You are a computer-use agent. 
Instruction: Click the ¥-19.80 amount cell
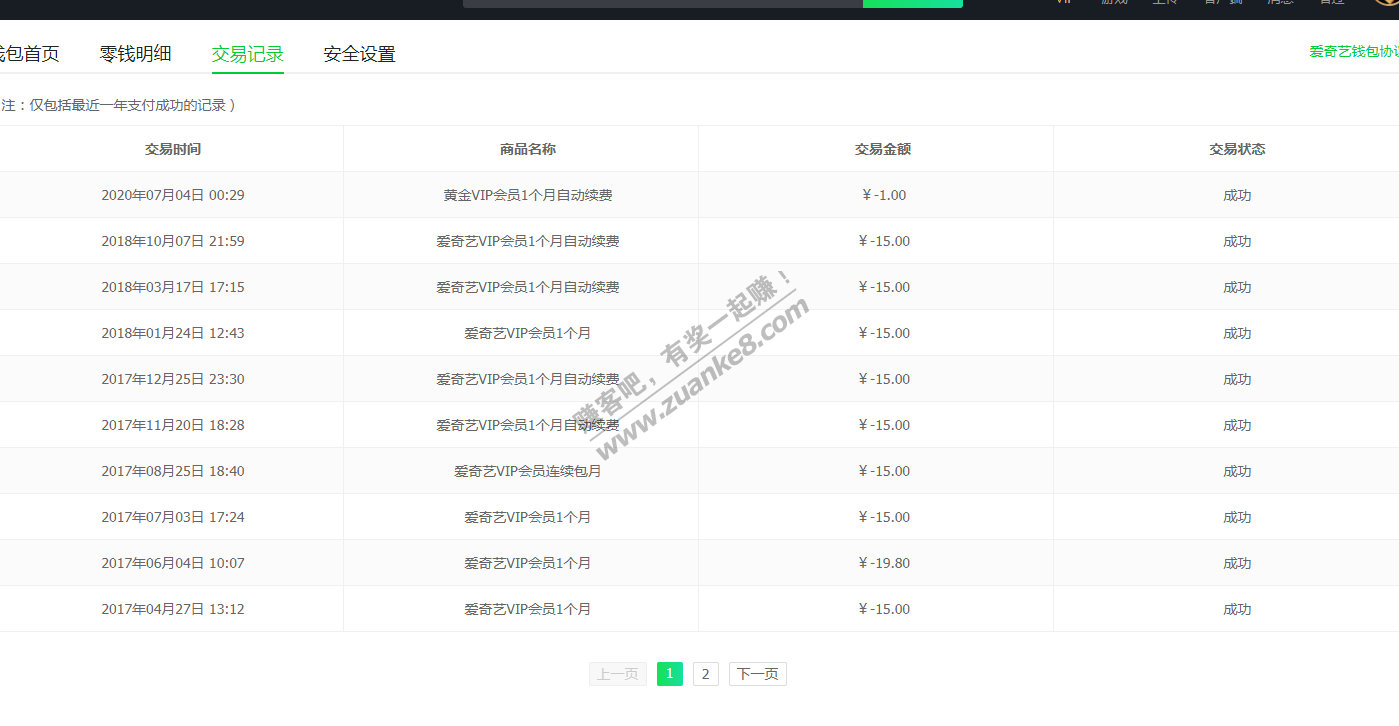click(x=883, y=563)
